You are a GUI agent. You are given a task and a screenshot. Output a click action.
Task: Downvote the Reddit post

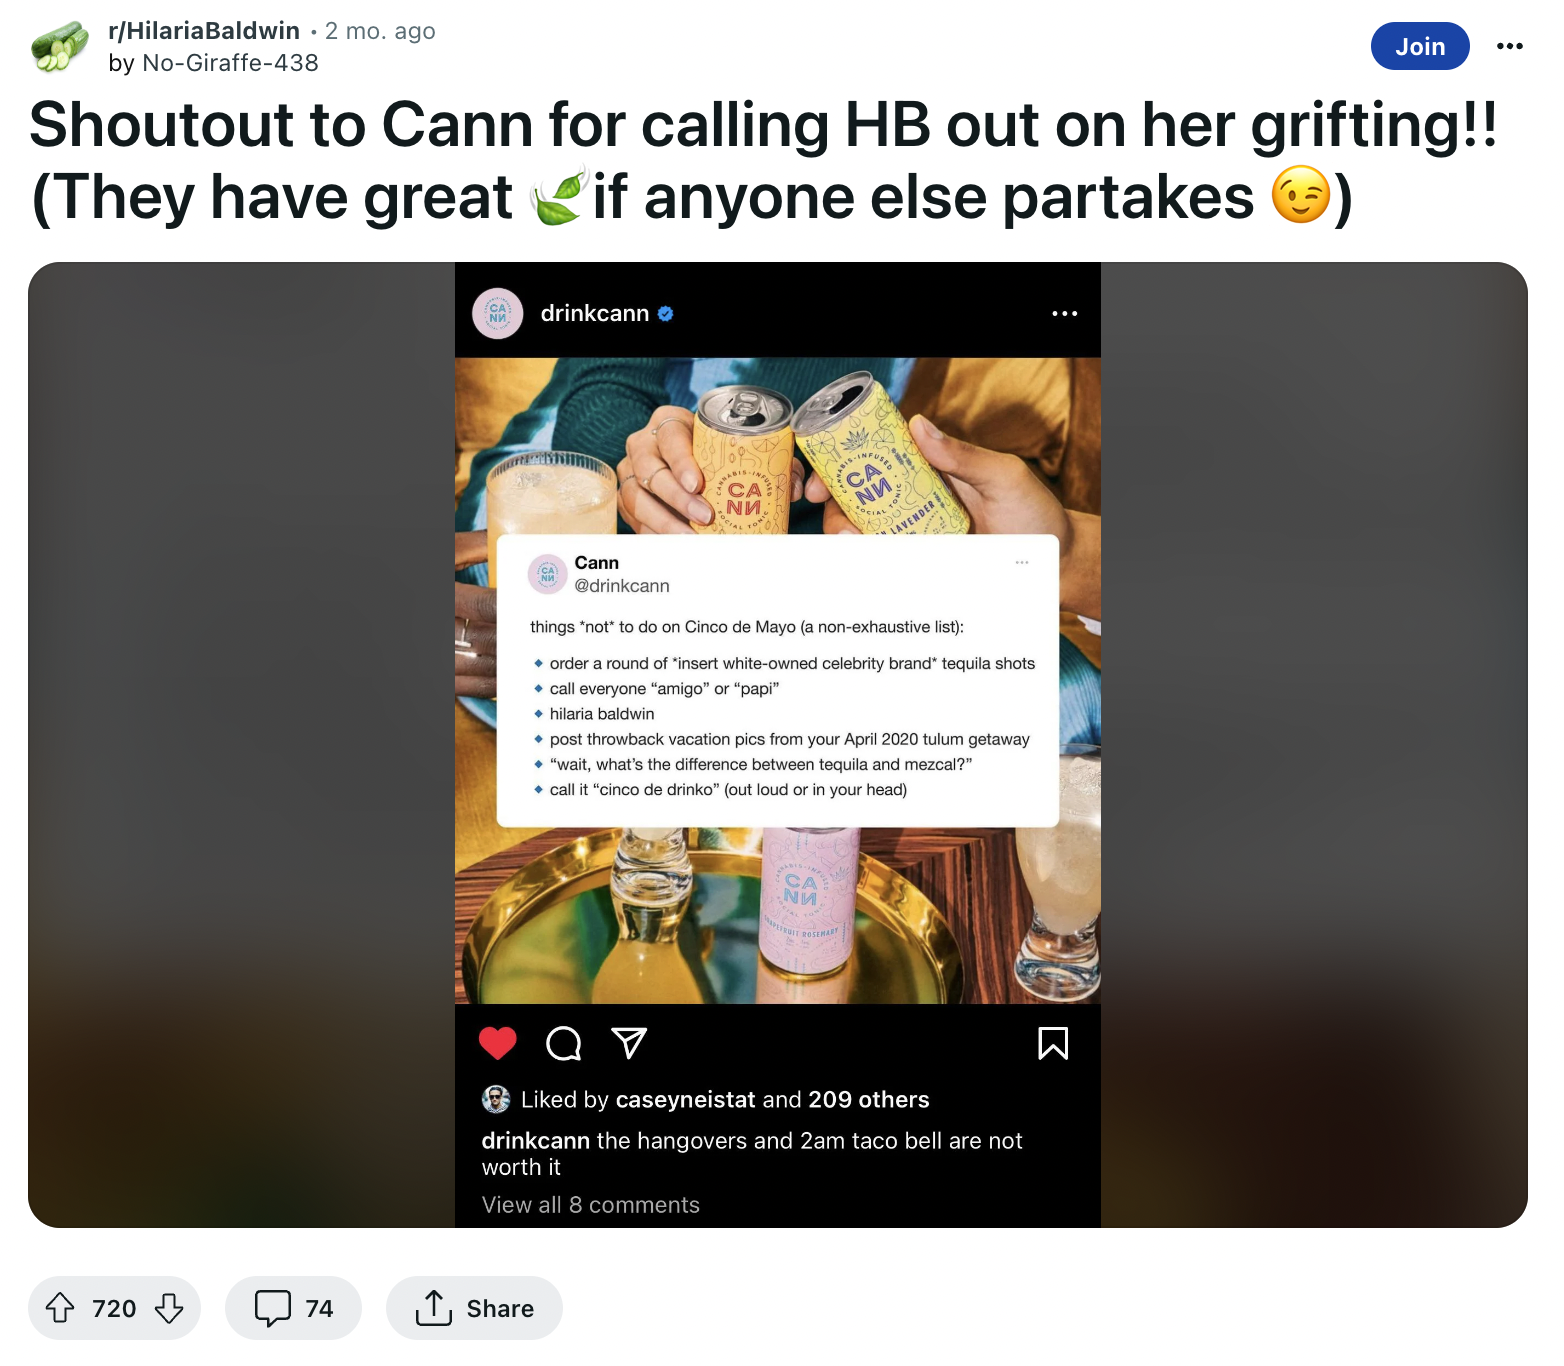169,1308
